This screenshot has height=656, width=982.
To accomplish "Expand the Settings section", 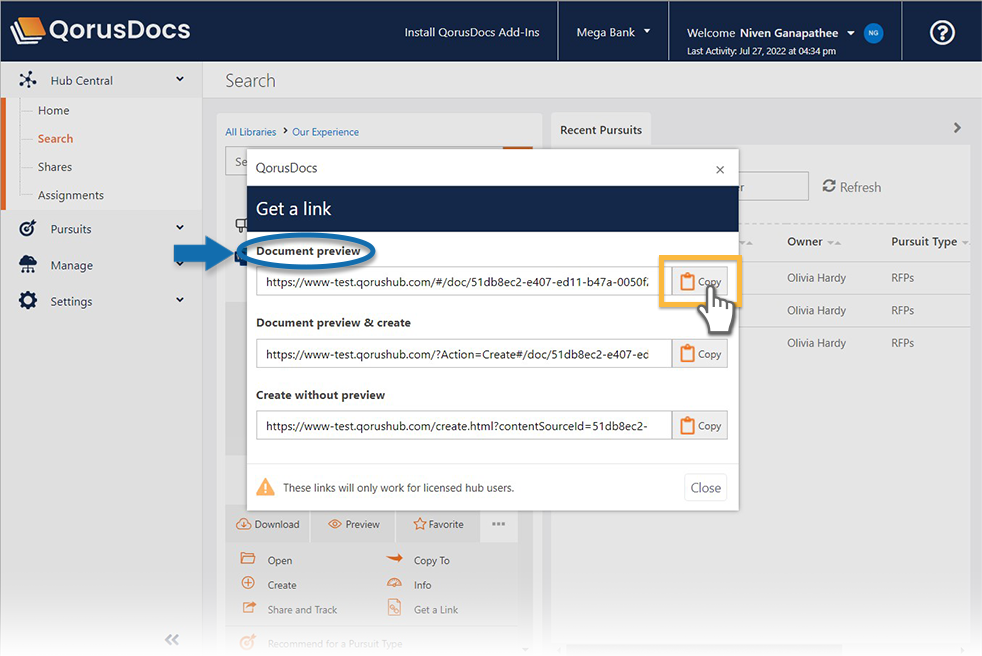I will click(x=180, y=301).
